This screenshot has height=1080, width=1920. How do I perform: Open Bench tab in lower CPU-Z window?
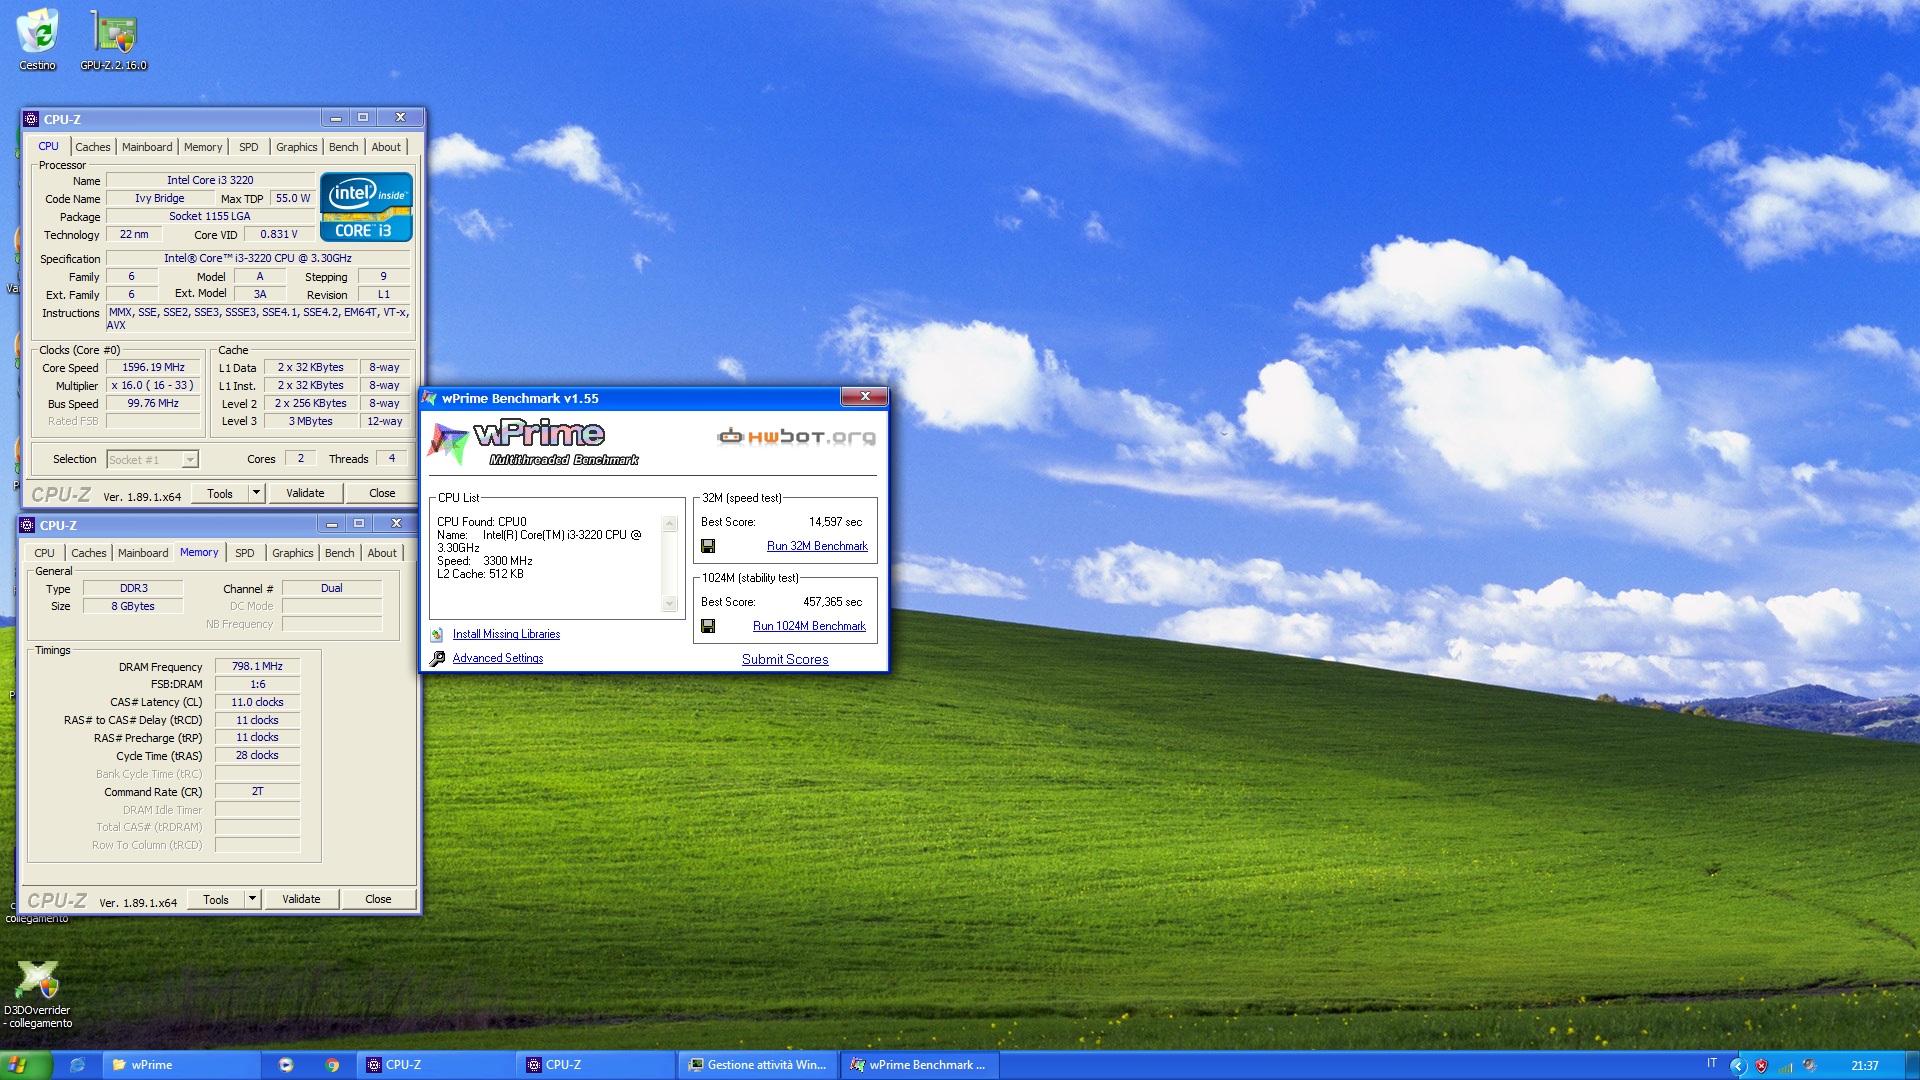(339, 553)
